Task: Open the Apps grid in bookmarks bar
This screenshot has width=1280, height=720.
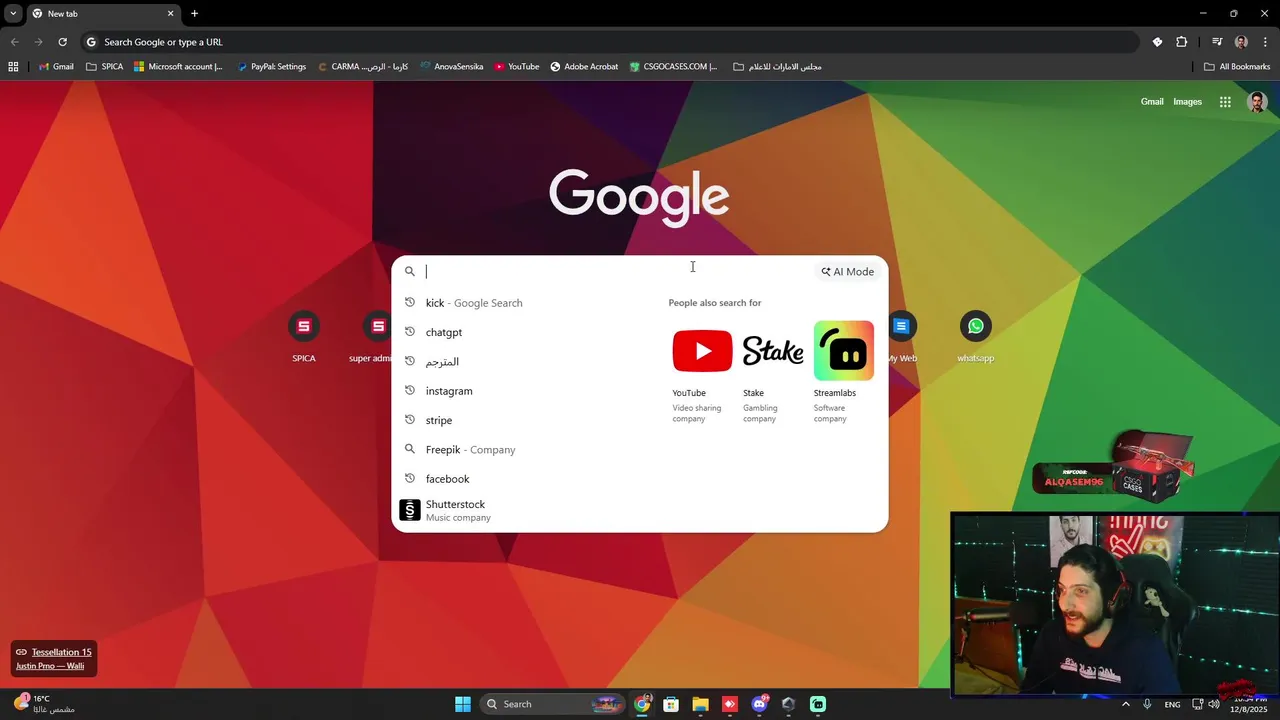Action: [13, 67]
